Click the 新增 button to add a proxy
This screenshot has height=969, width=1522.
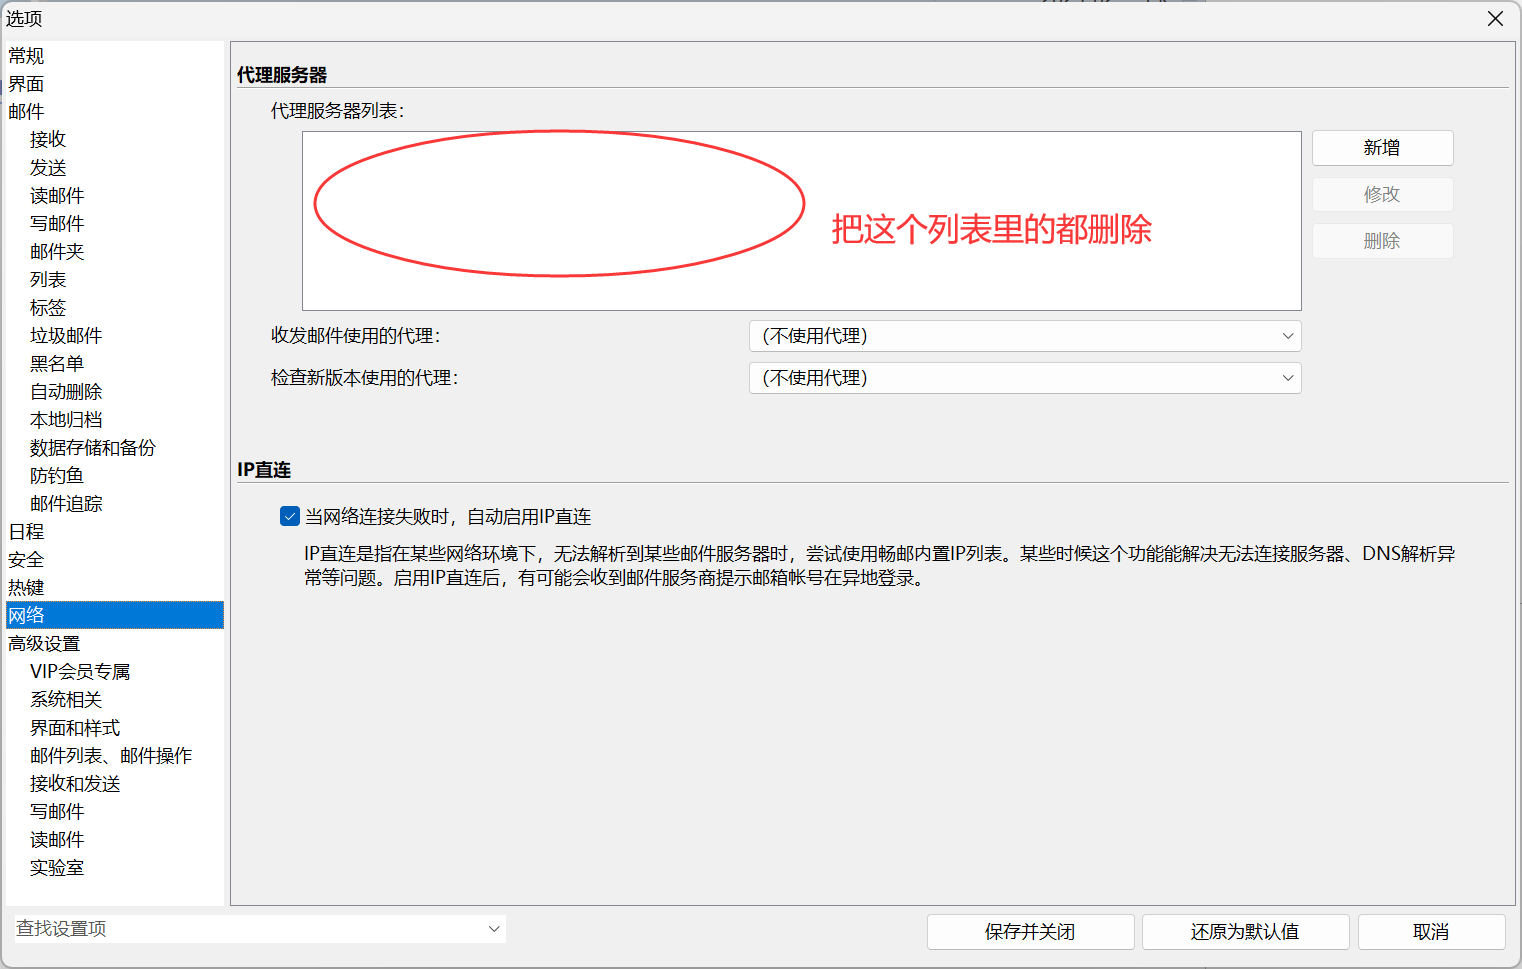pyautogui.click(x=1382, y=148)
